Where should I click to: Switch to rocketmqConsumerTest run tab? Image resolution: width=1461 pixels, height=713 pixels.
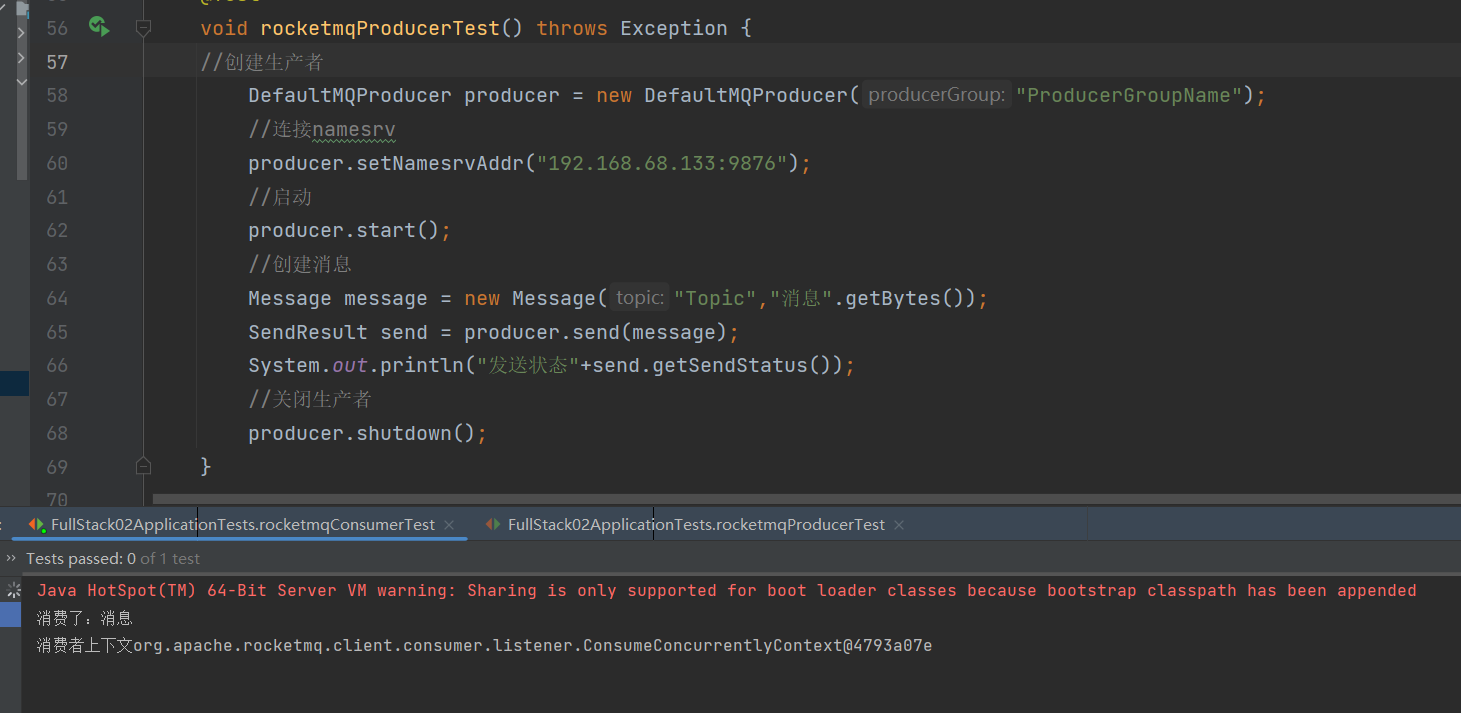click(242, 524)
